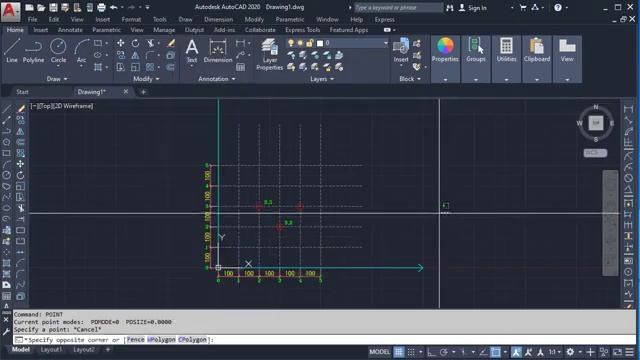This screenshot has width=640, height=360.
Task: Click the application A menu button
Action: tap(10, 11)
